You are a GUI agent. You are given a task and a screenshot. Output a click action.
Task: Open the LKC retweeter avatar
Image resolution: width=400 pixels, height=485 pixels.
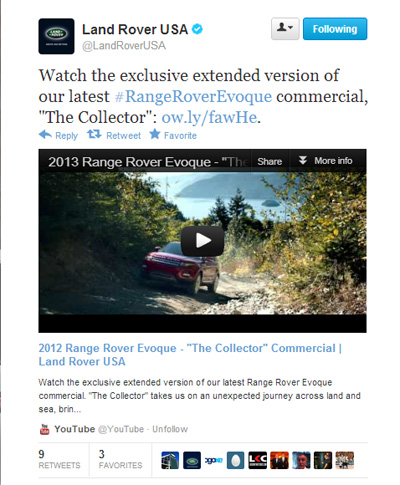click(x=258, y=460)
